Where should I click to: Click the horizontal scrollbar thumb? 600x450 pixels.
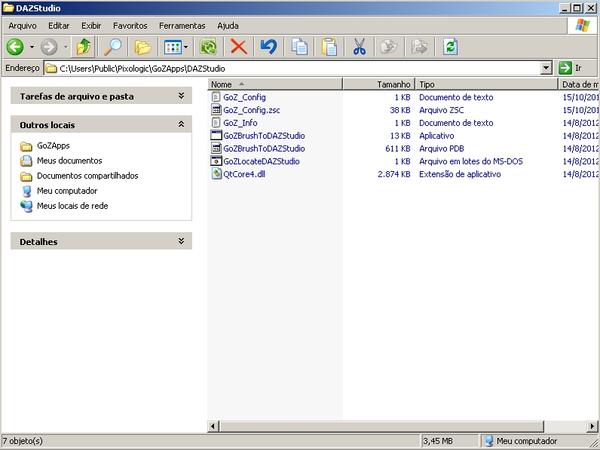(381, 426)
